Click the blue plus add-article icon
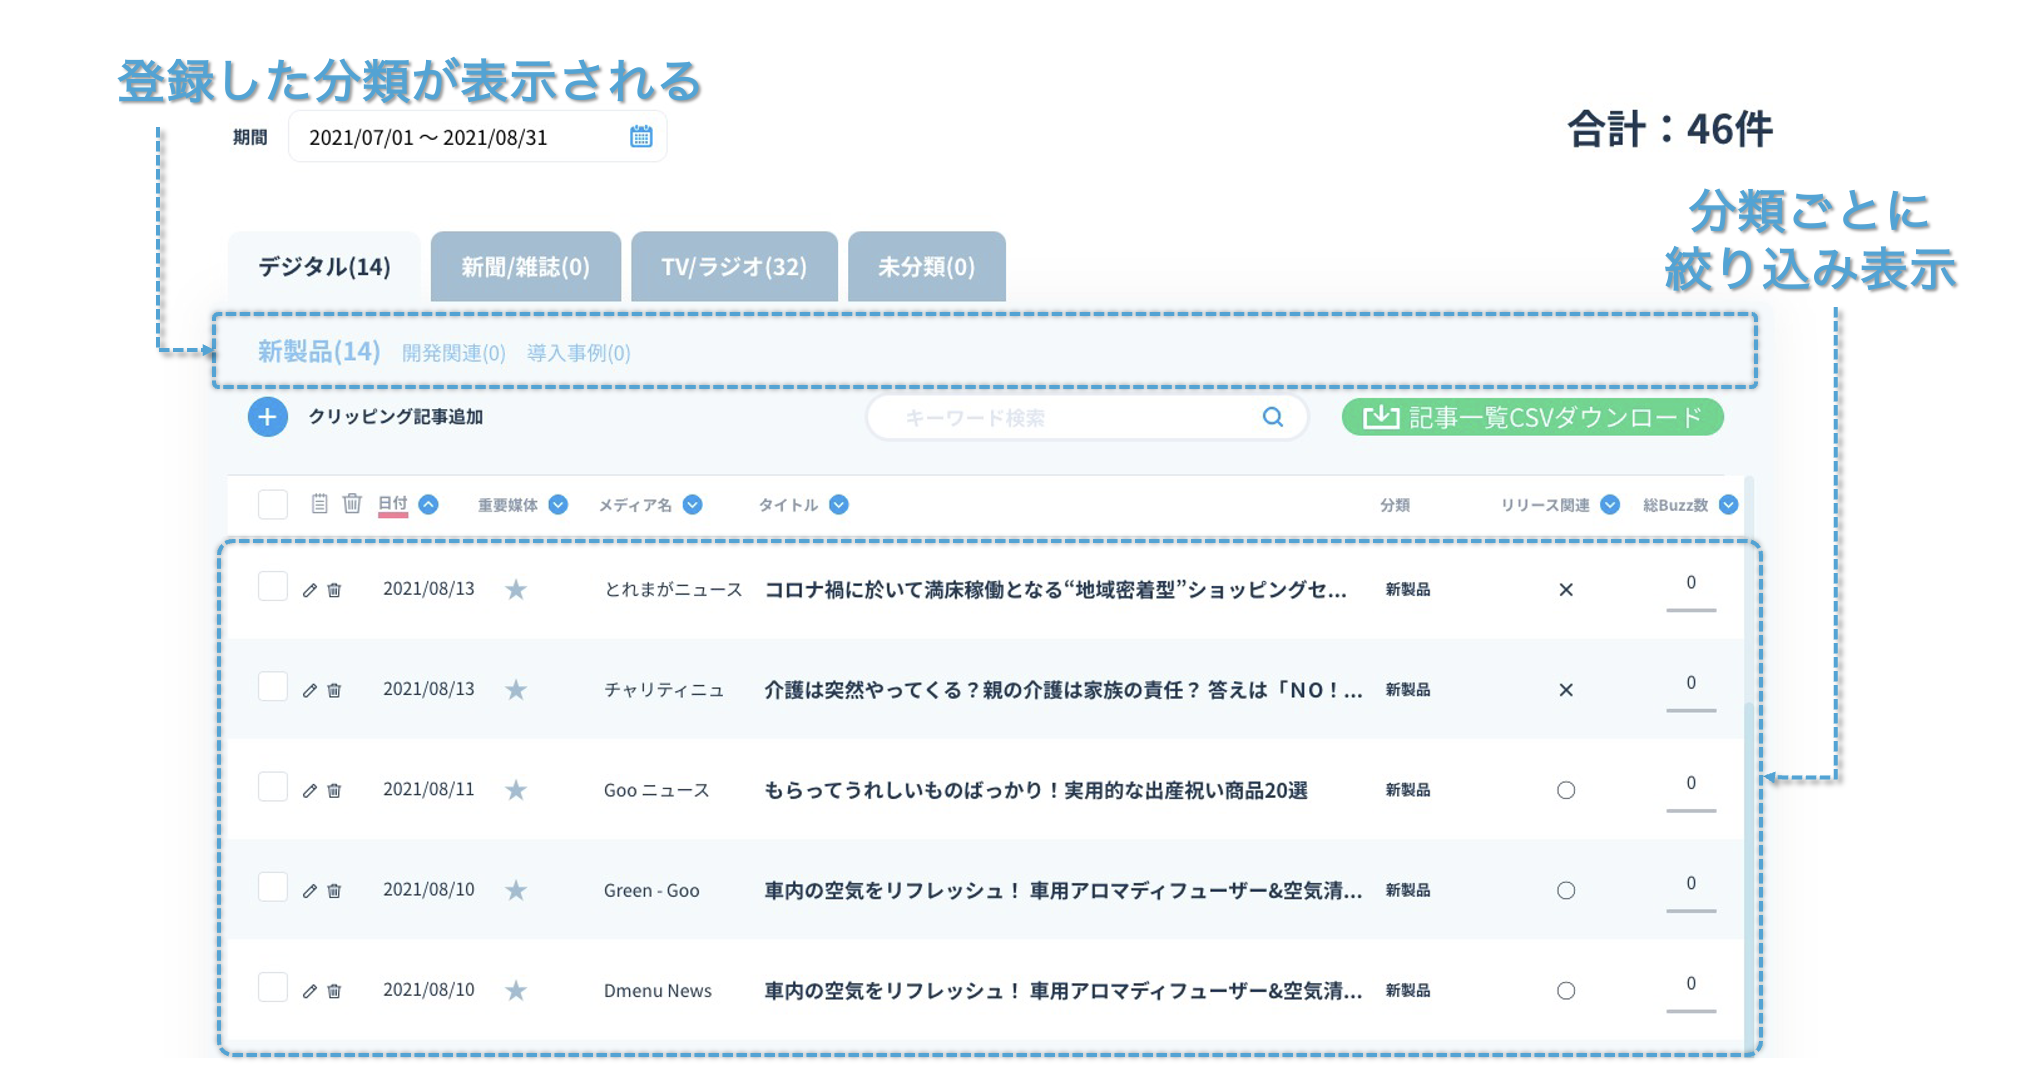 click(267, 417)
